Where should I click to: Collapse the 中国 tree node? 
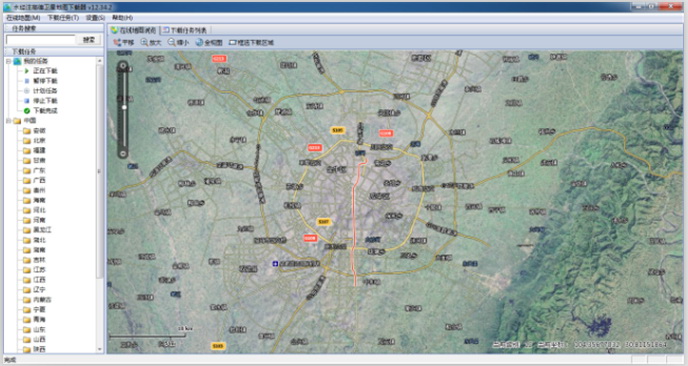[8, 120]
